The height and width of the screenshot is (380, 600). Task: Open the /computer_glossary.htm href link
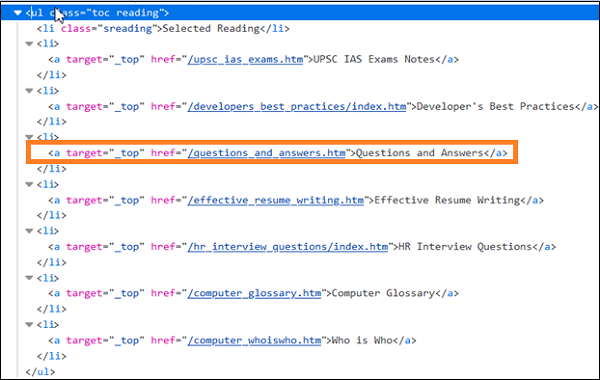[x=254, y=294]
